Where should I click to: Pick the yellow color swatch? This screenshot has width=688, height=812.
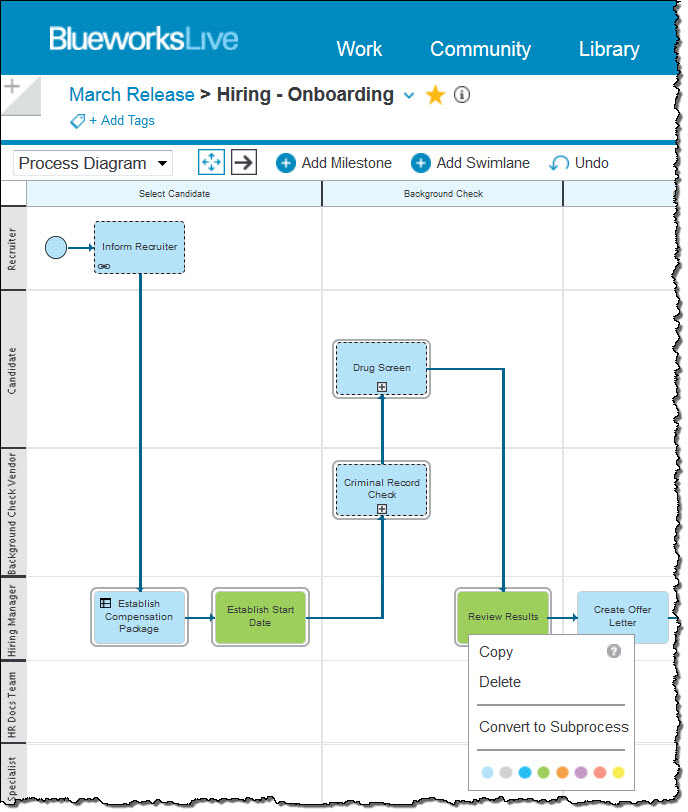click(x=619, y=773)
